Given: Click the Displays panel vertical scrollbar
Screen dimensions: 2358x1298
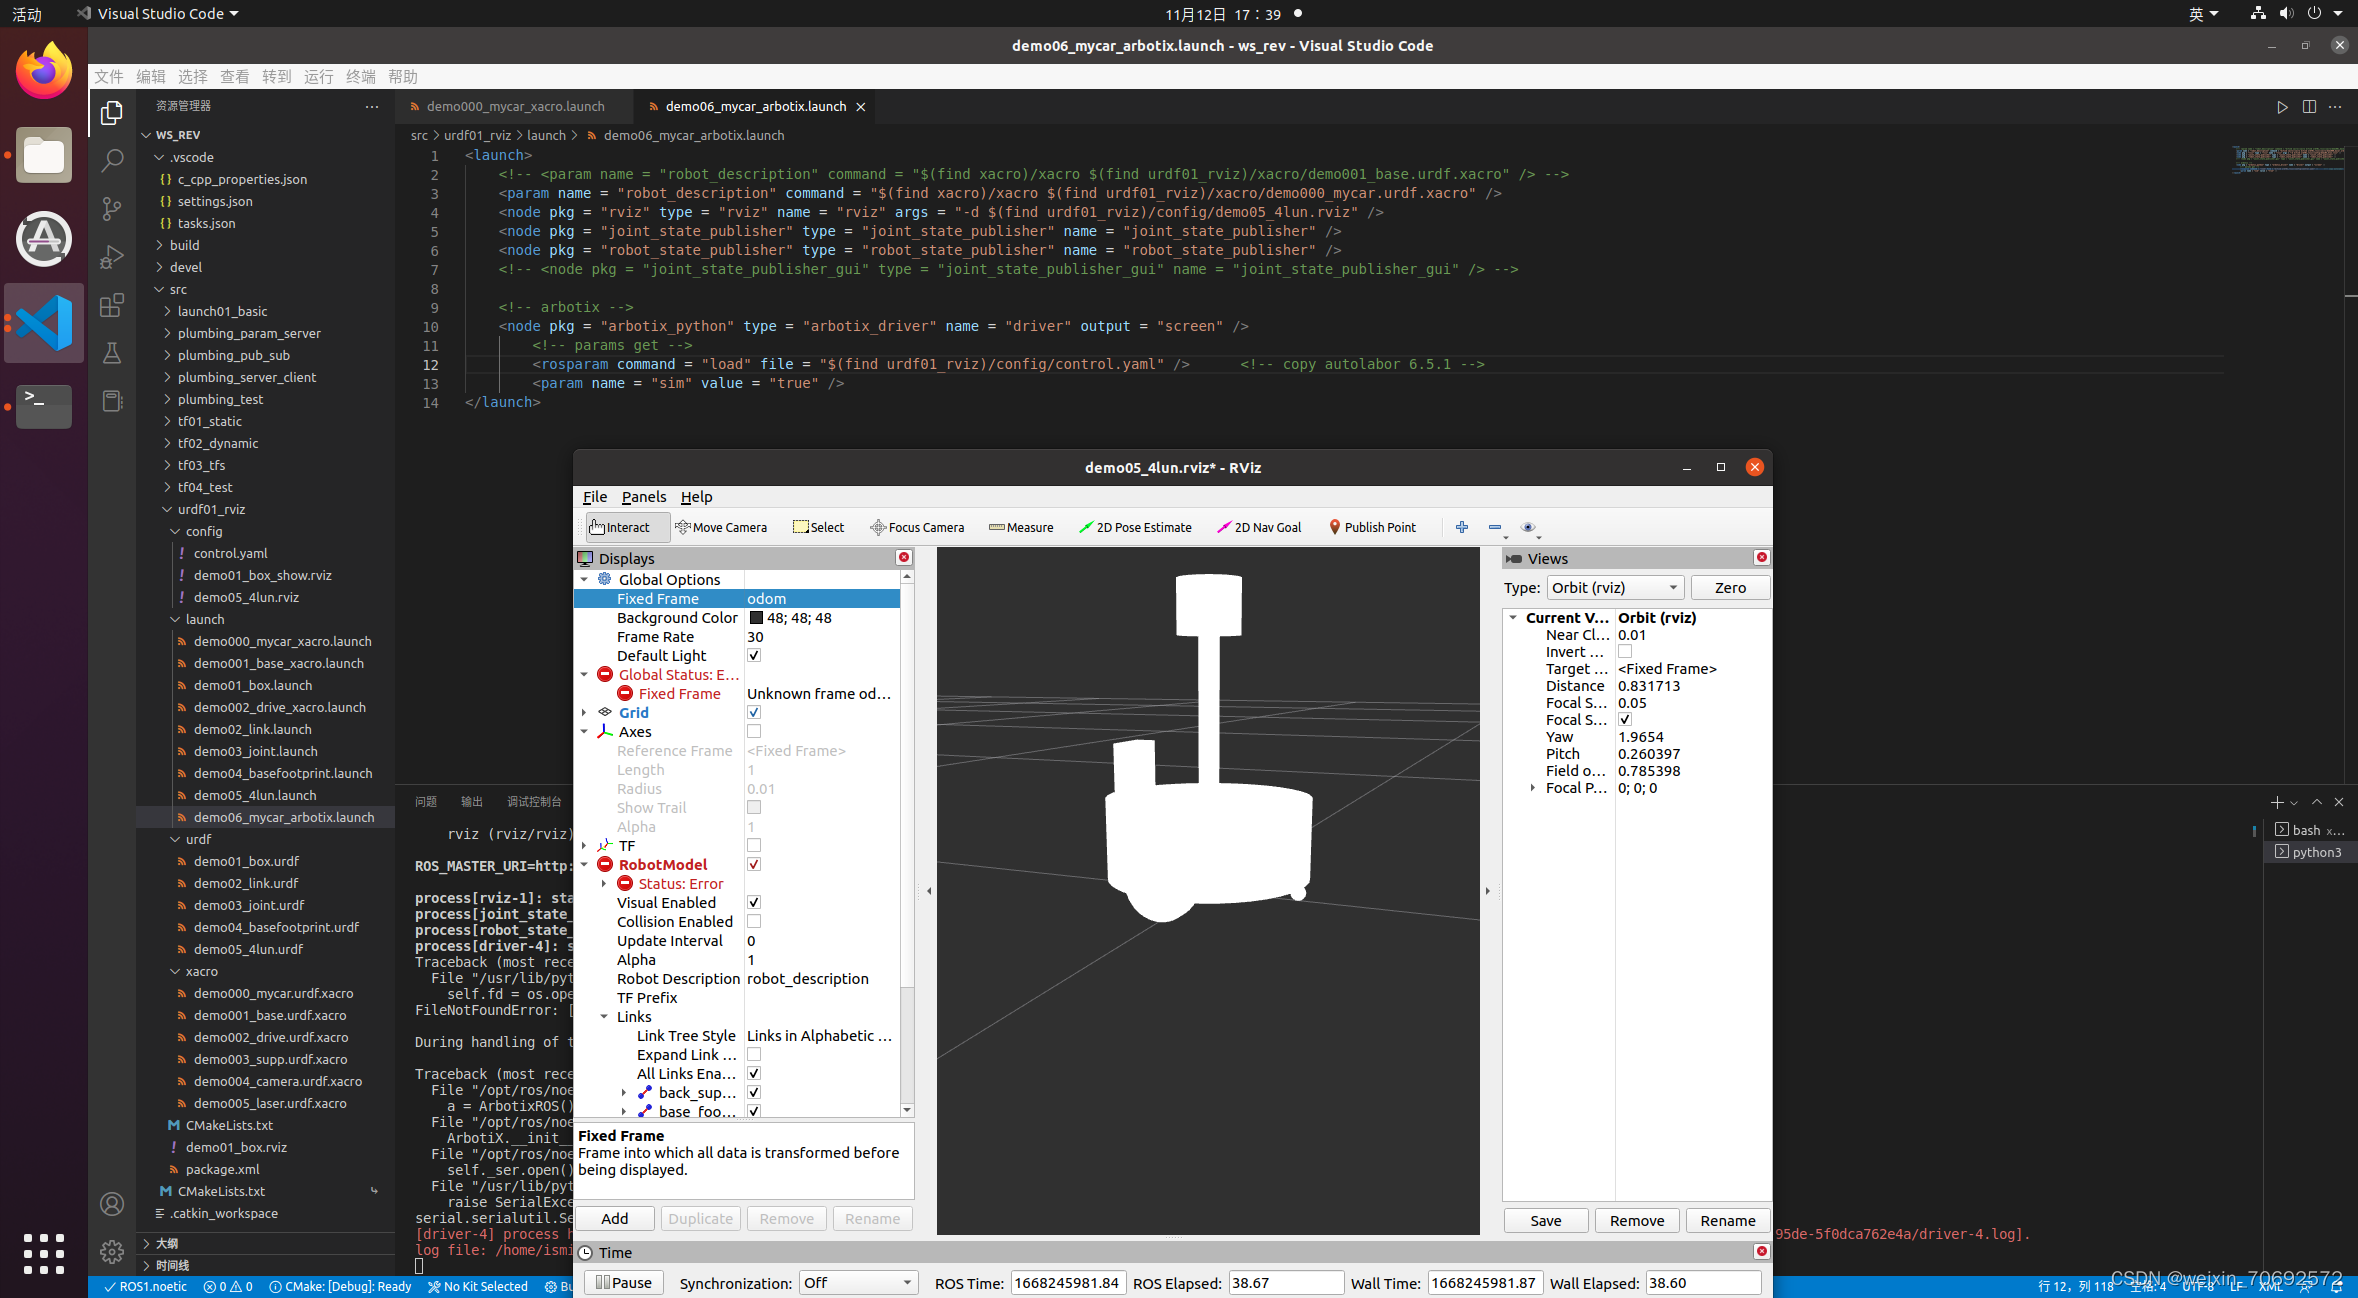Looking at the screenshot, I should [906, 842].
